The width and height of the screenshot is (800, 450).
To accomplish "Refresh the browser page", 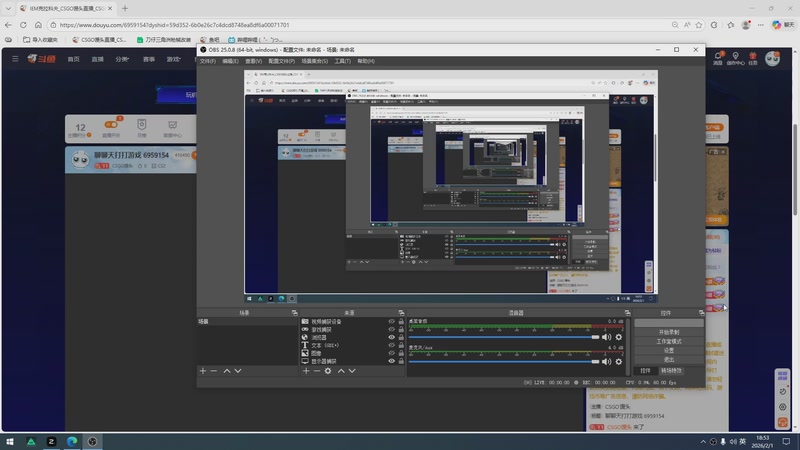I will pyautogui.click(x=23, y=24).
